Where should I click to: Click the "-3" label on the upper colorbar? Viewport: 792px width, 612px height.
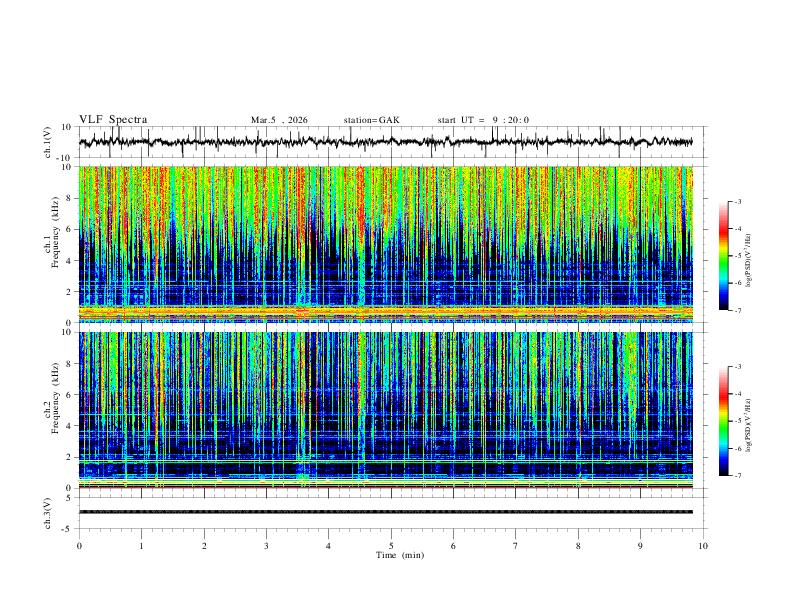click(x=737, y=201)
